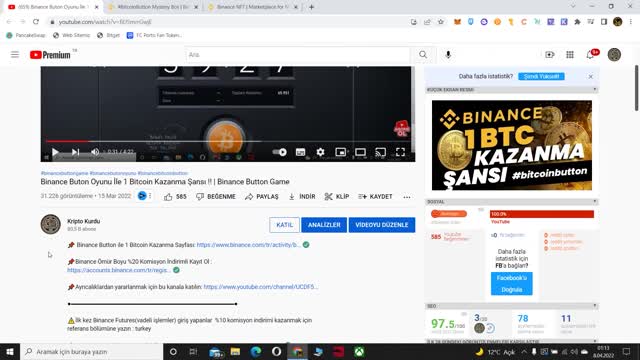
Task: Mute the video volume
Action: pyautogui.click(x=95, y=152)
